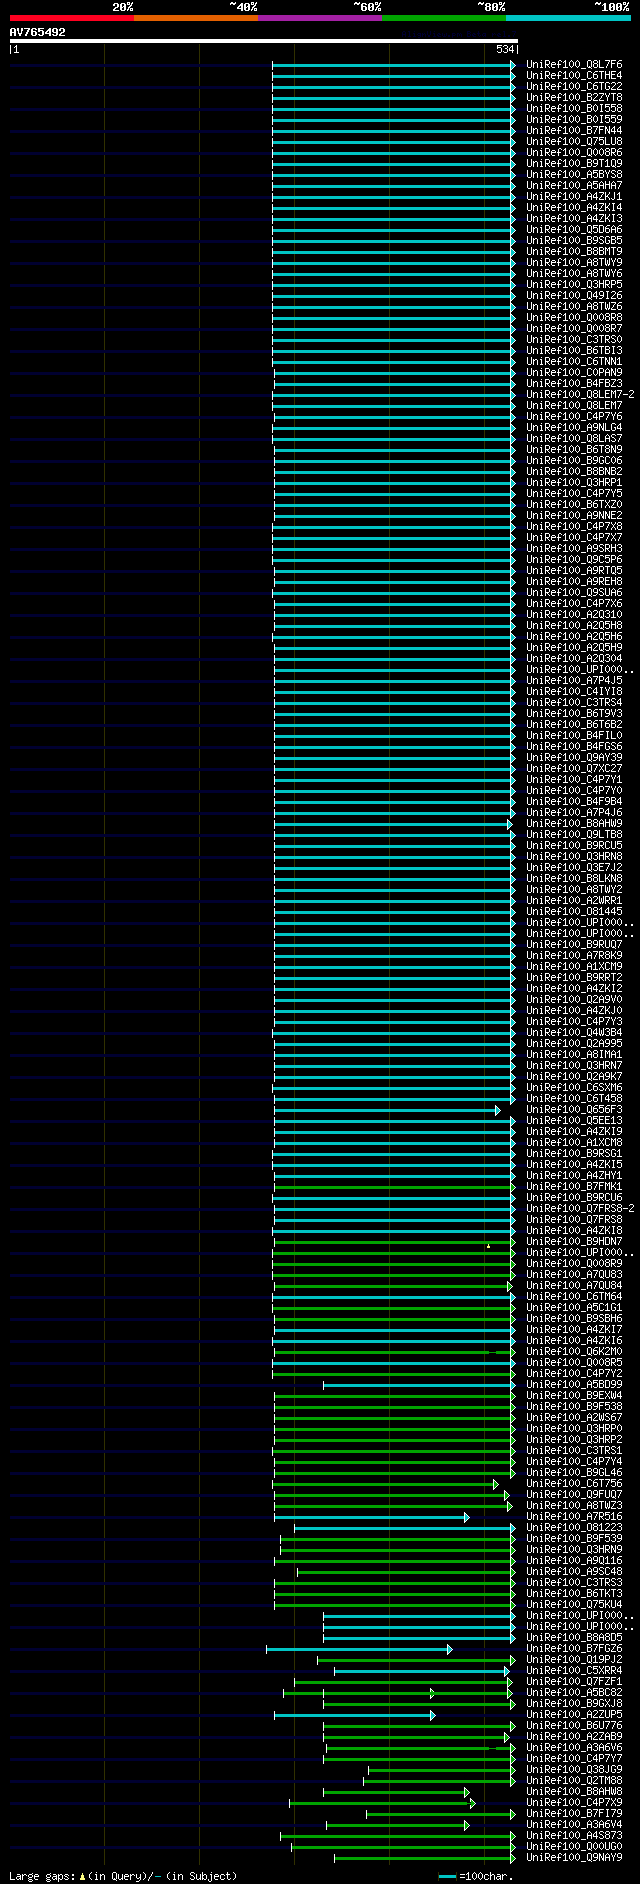
Task: Select hit UniRef100_C6T756
Action: pos(574,1484)
